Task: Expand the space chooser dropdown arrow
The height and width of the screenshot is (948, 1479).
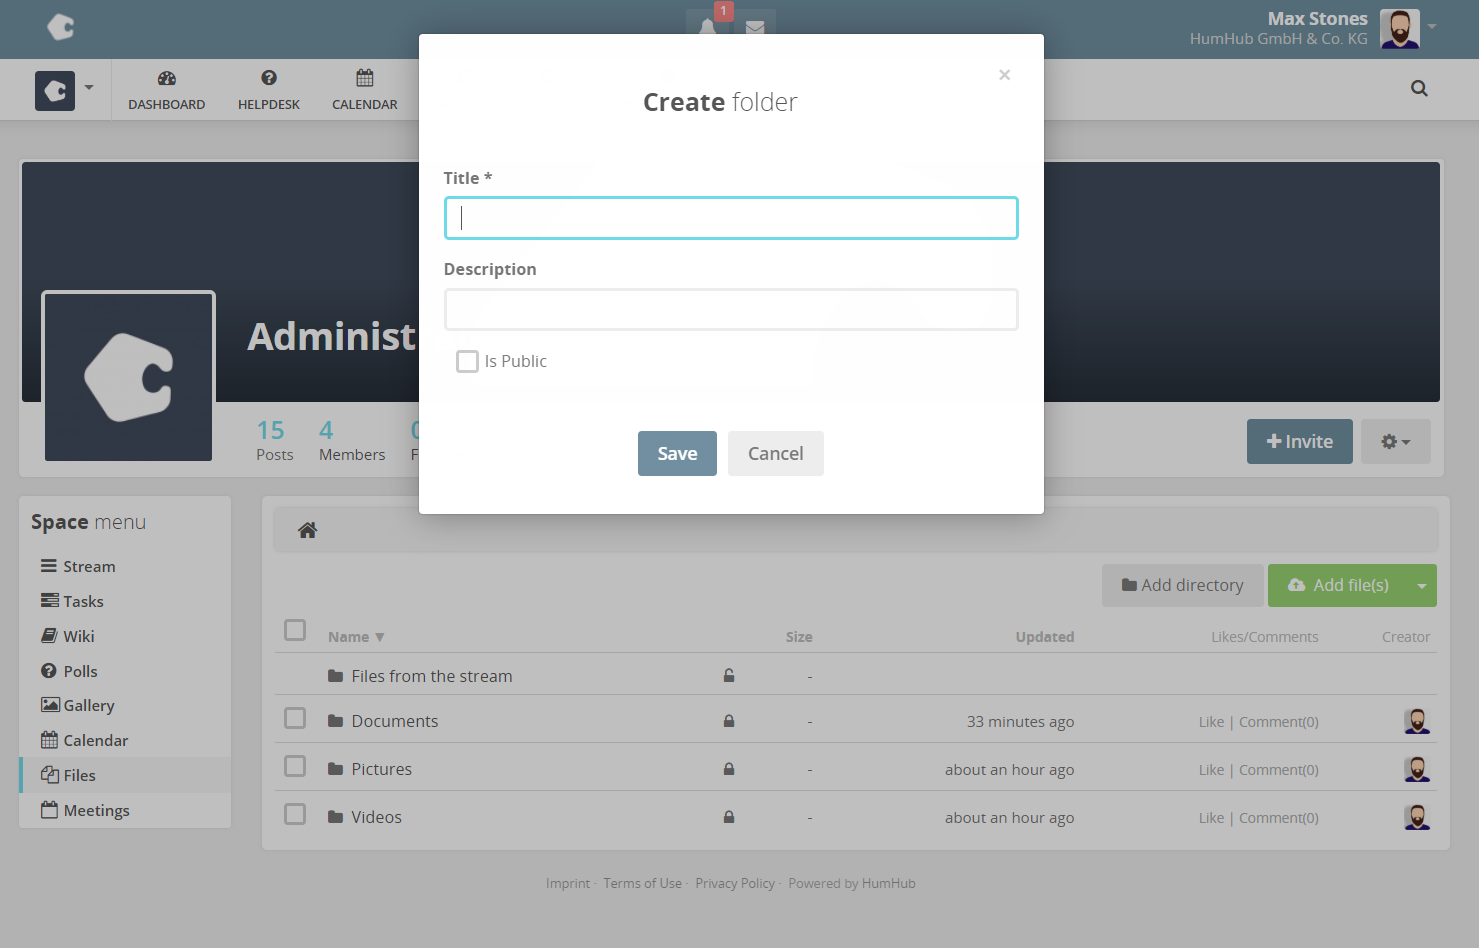Action: pos(89,88)
